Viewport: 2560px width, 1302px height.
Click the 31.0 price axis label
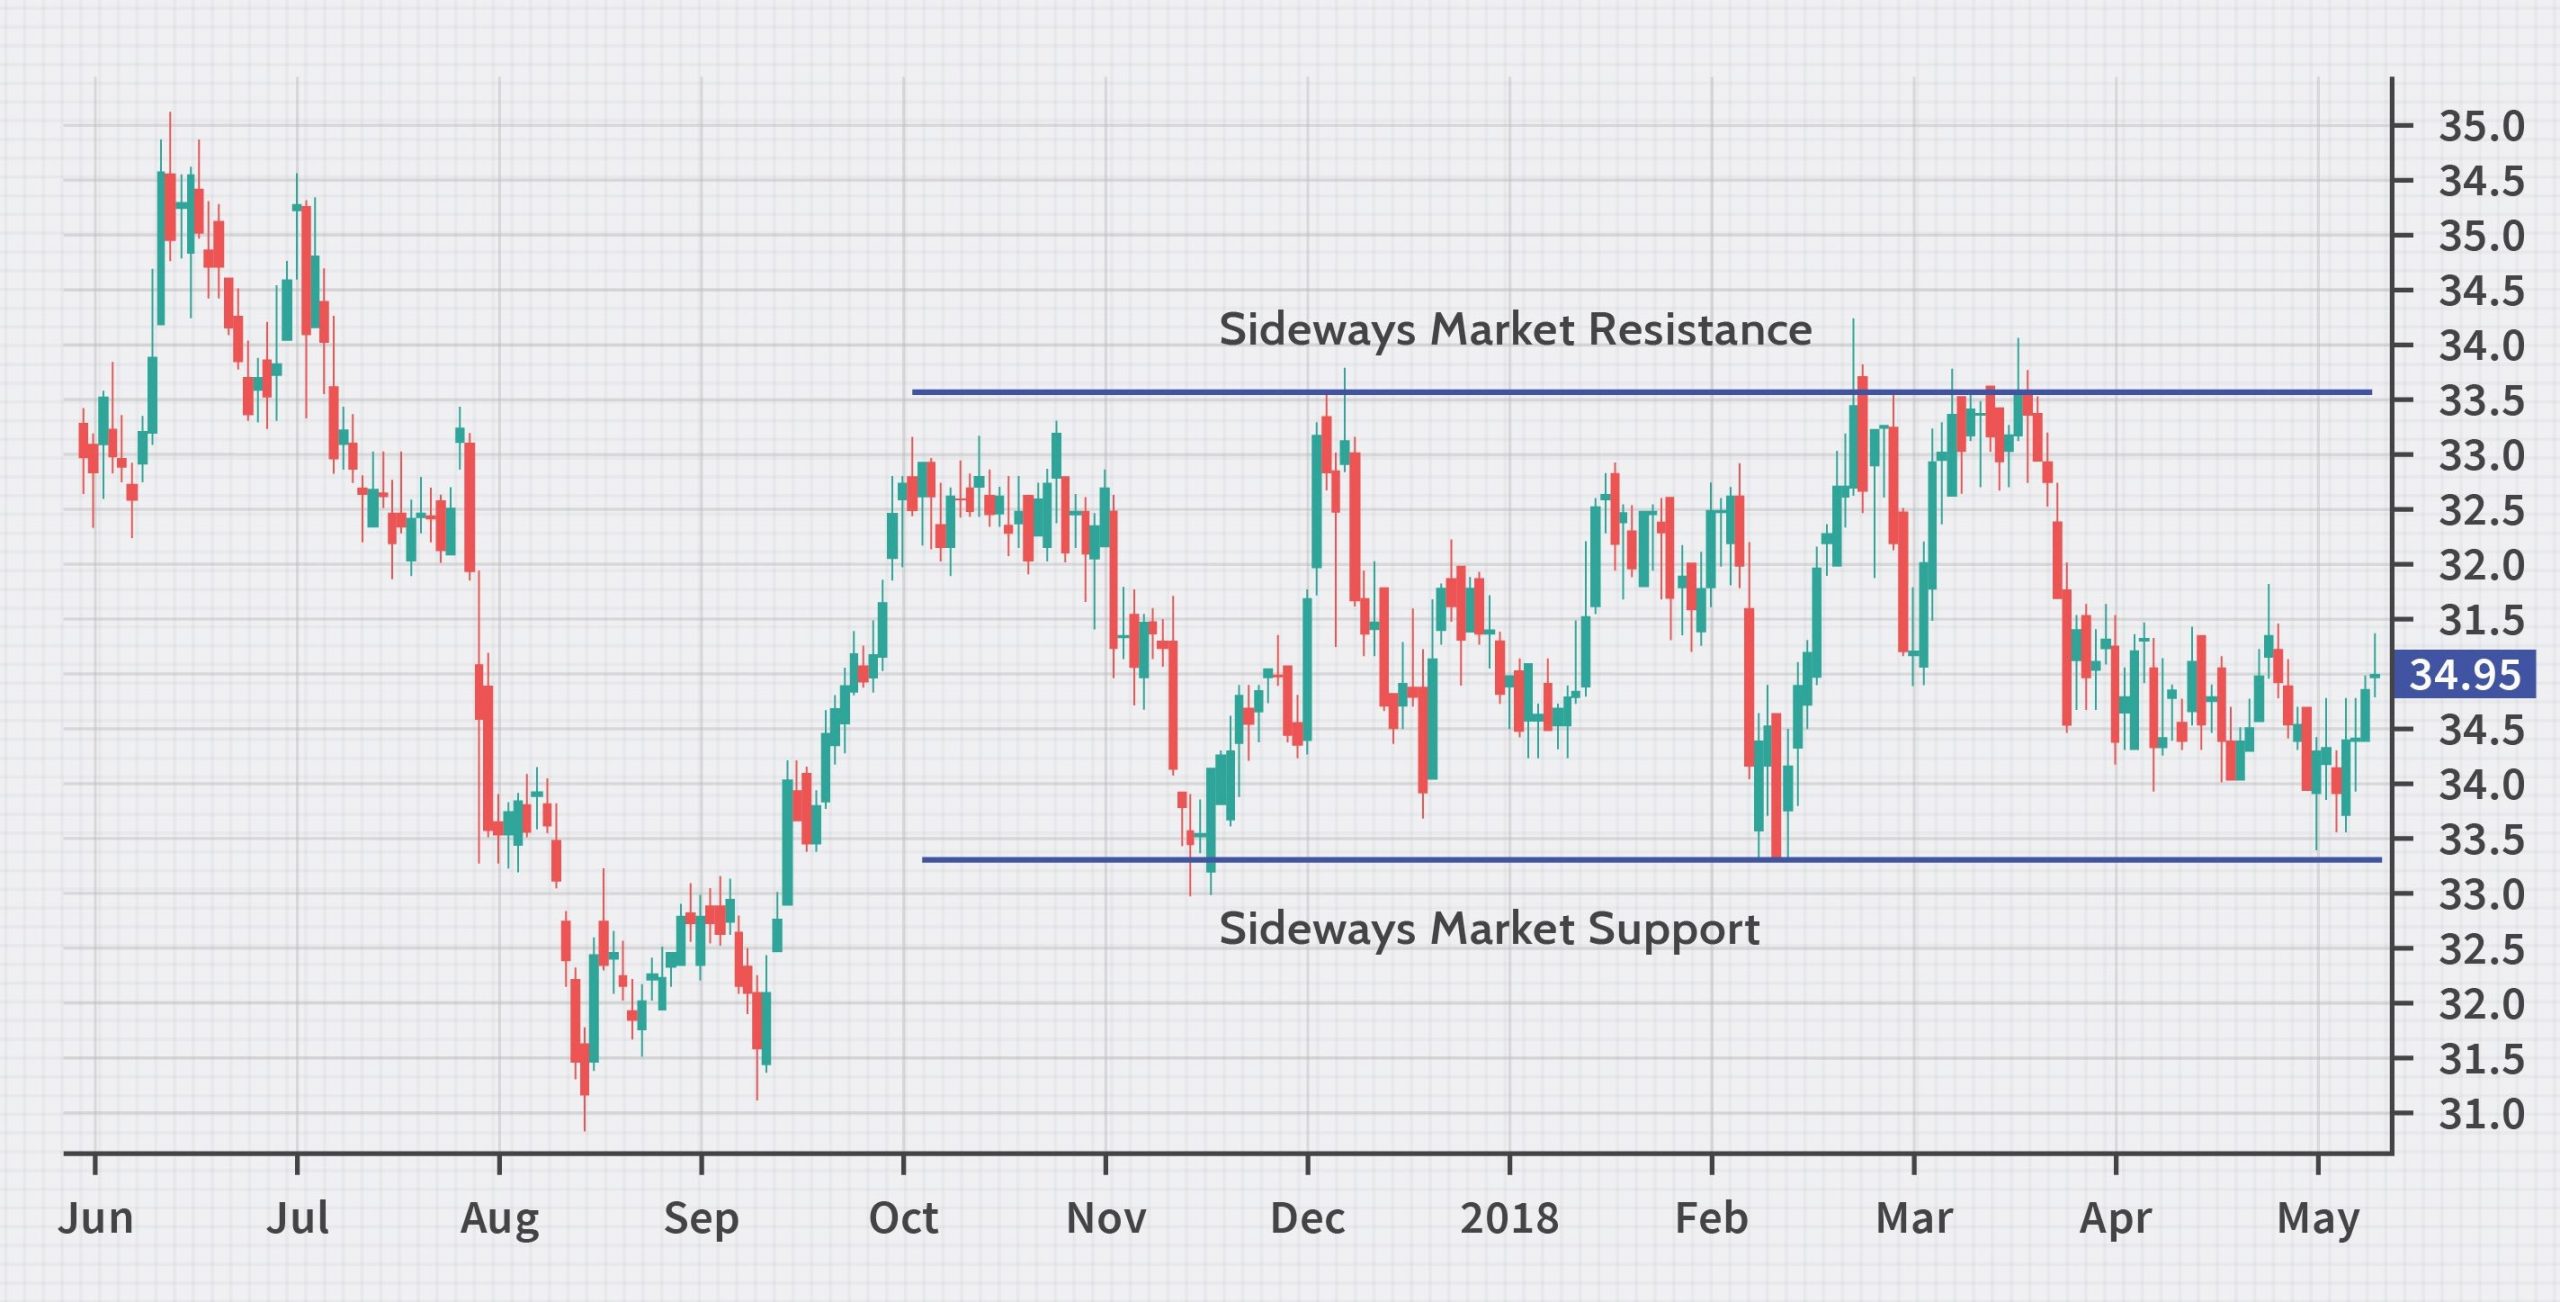point(2481,1113)
